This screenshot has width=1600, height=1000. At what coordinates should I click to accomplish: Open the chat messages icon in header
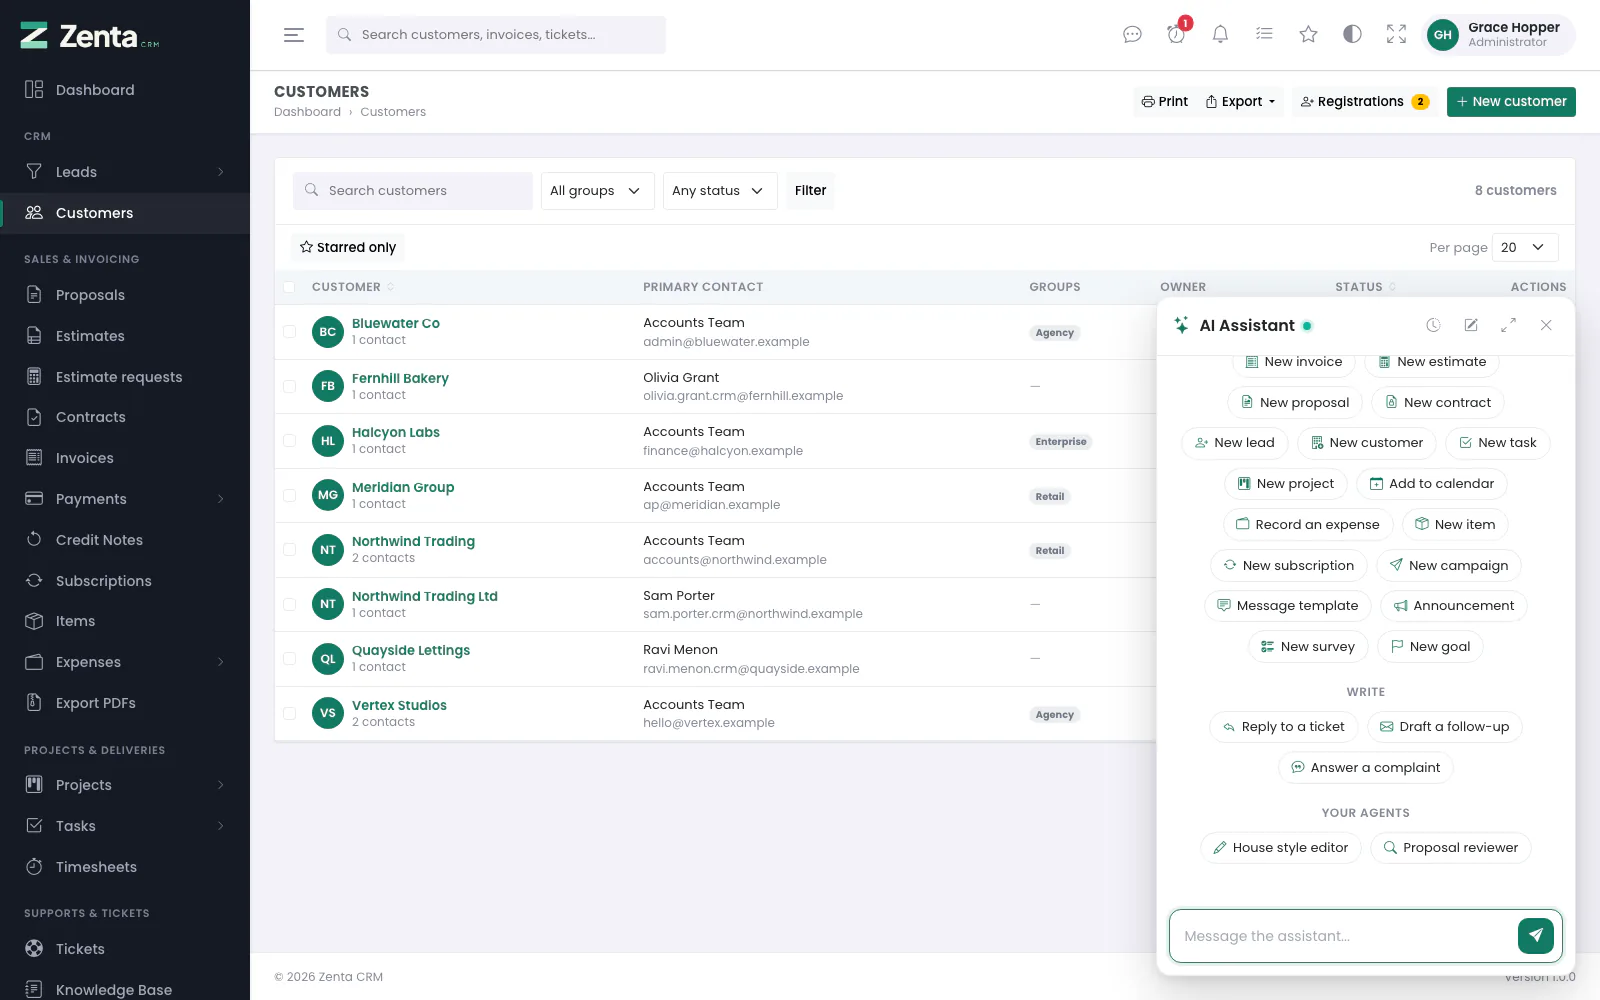pyautogui.click(x=1132, y=35)
